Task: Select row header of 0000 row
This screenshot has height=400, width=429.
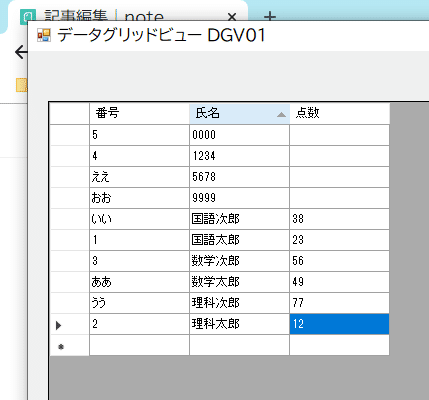Action: click(x=69, y=135)
